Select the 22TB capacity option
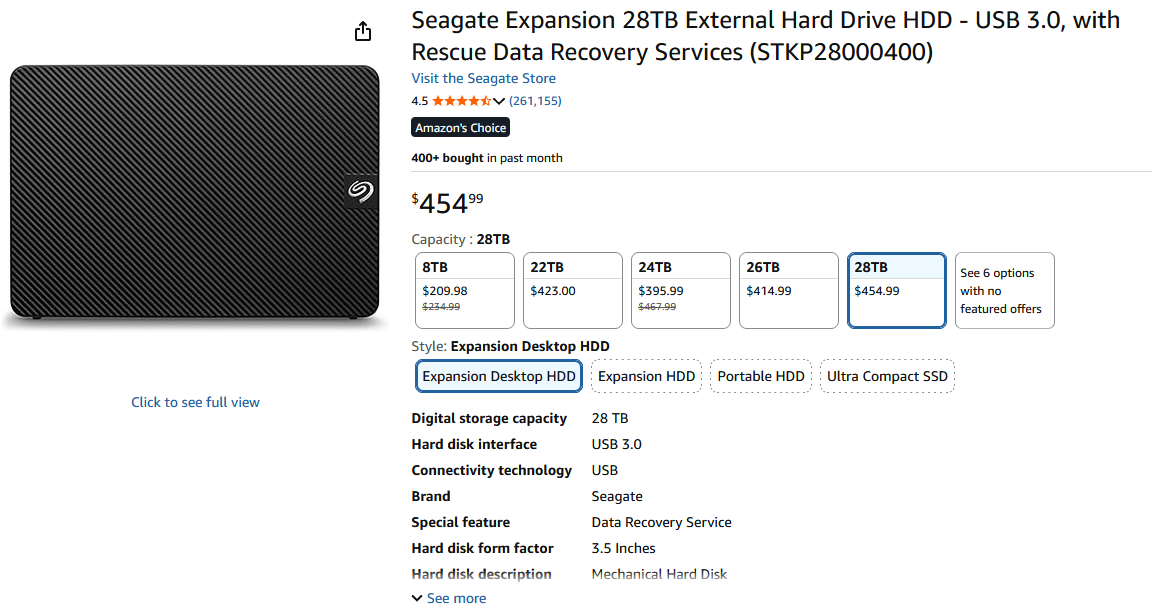1158x612 pixels. 572,290
